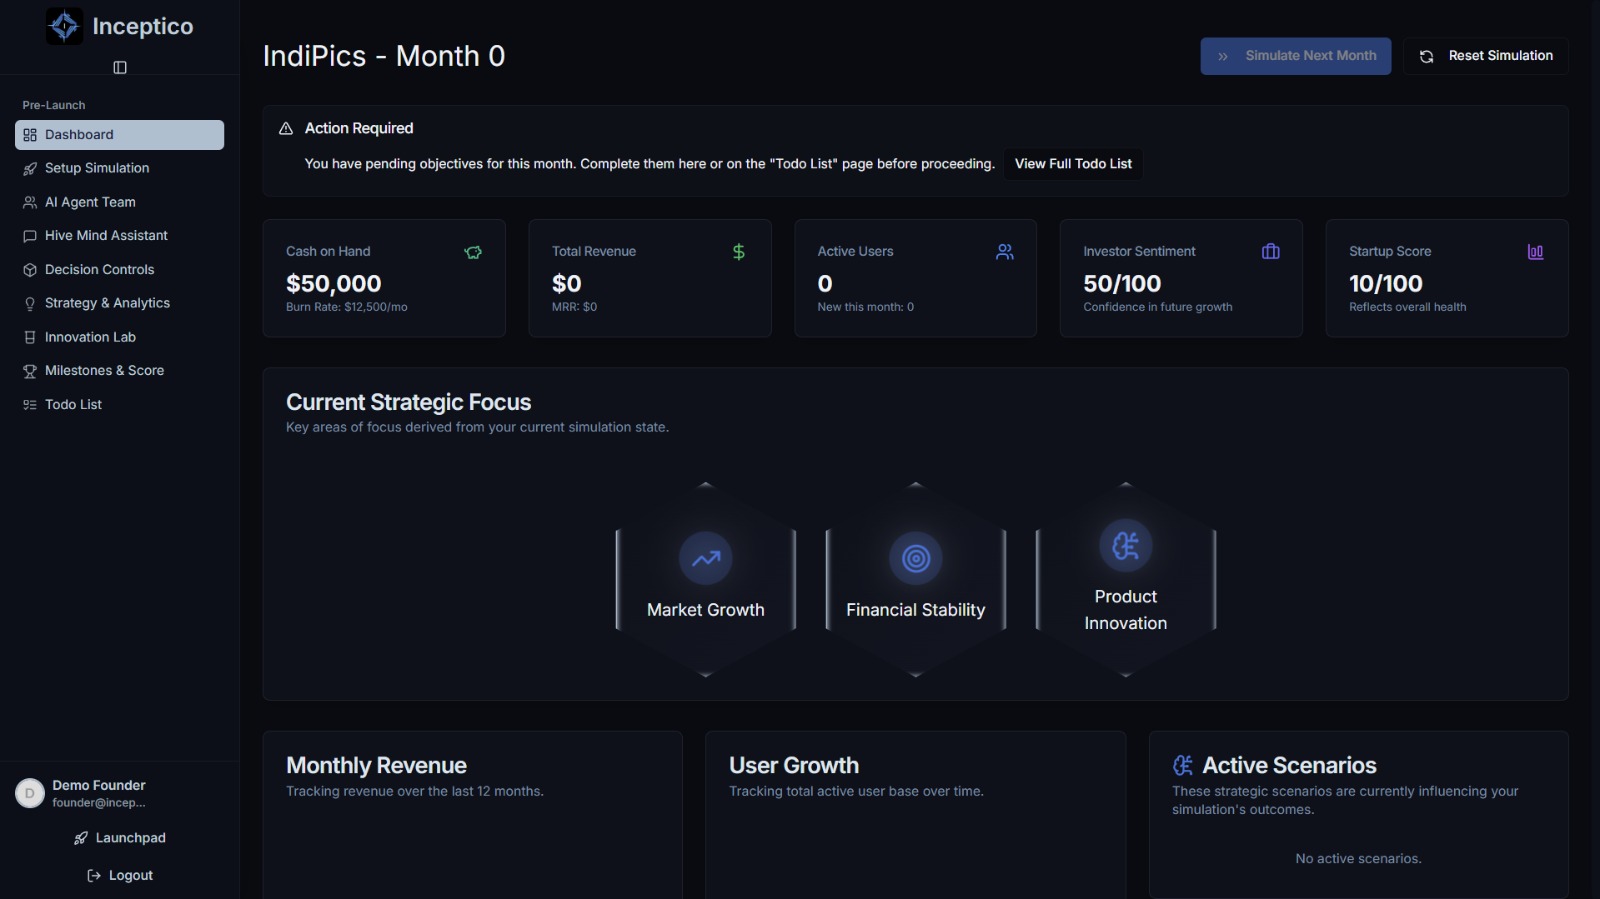Viewport: 1600px width, 899px height.
Task: Click the warning triangle in Action Required
Action: [x=286, y=129]
